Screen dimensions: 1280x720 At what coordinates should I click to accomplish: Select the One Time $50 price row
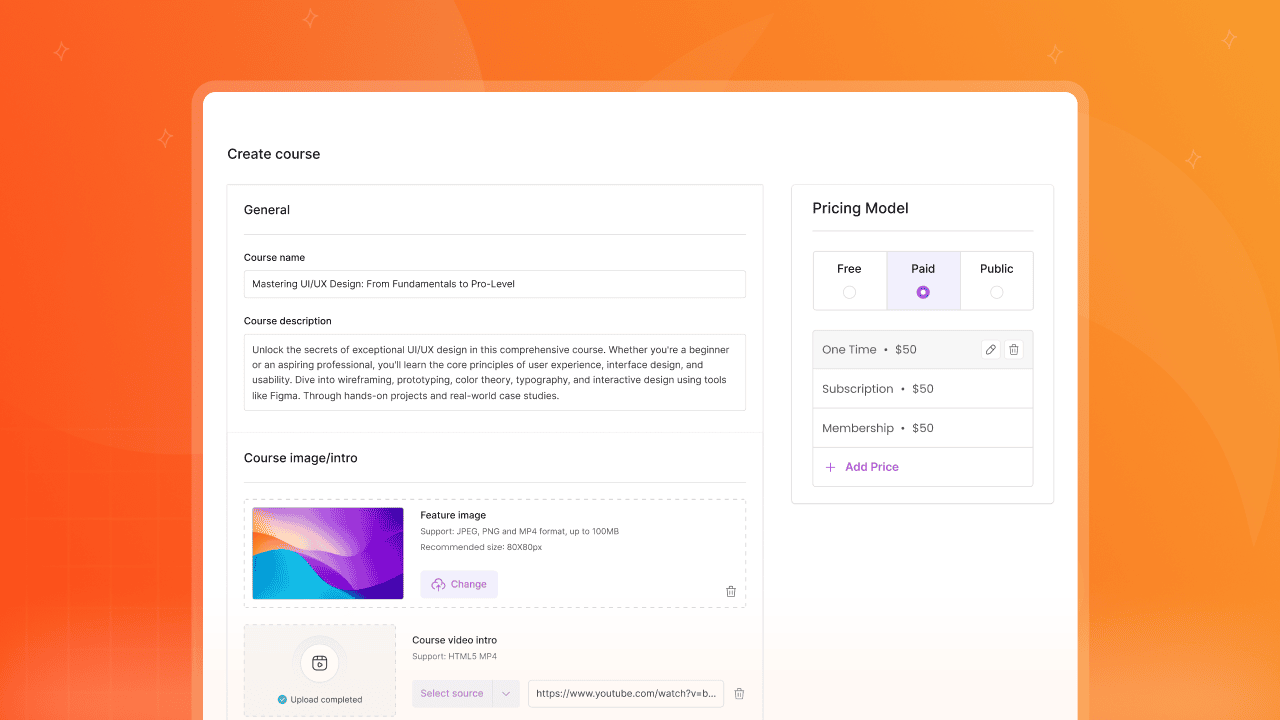922,349
